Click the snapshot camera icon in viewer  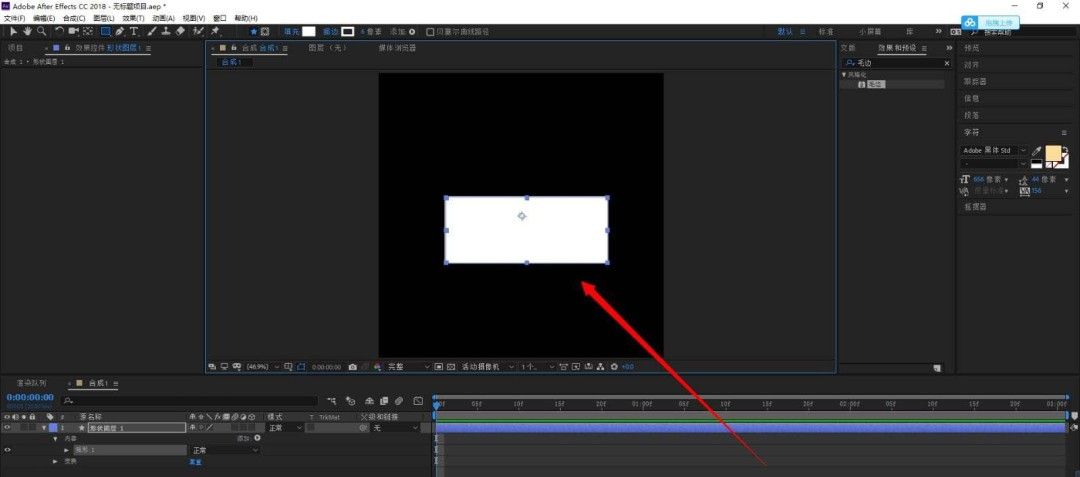352,367
